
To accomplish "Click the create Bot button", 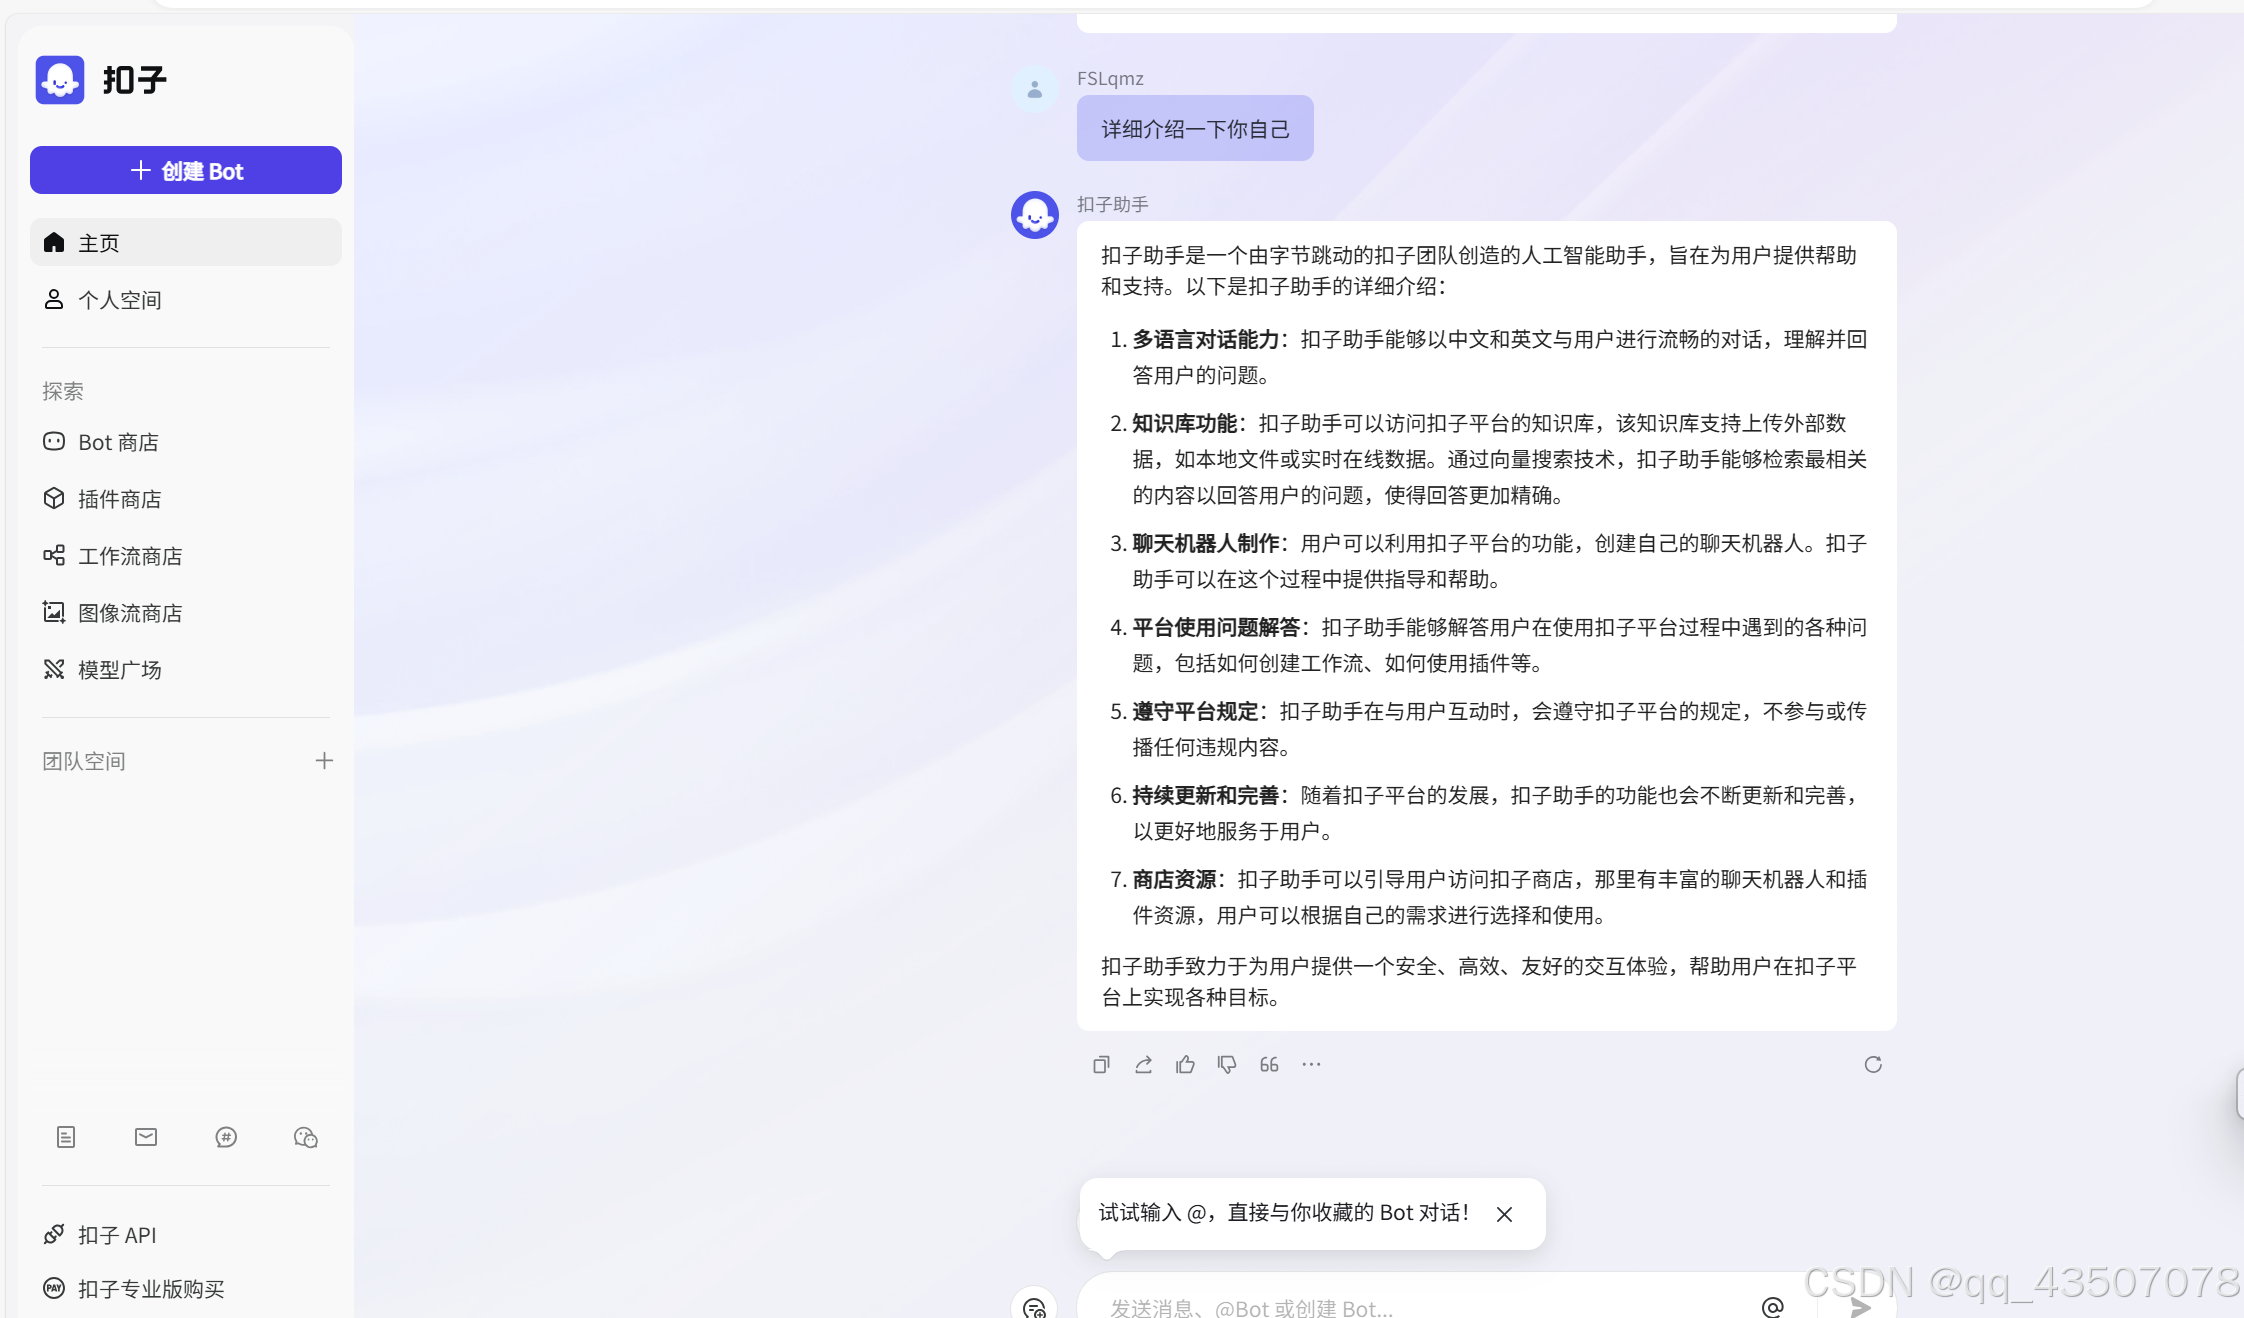I will pos(186,171).
